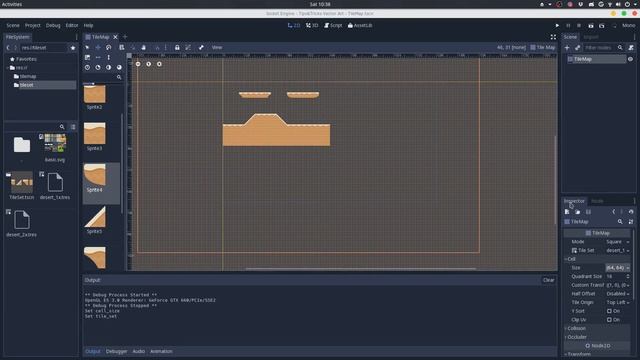The height and width of the screenshot is (360, 640).
Task: Play the project
Action: pyautogui.click(x=557, y=25)
